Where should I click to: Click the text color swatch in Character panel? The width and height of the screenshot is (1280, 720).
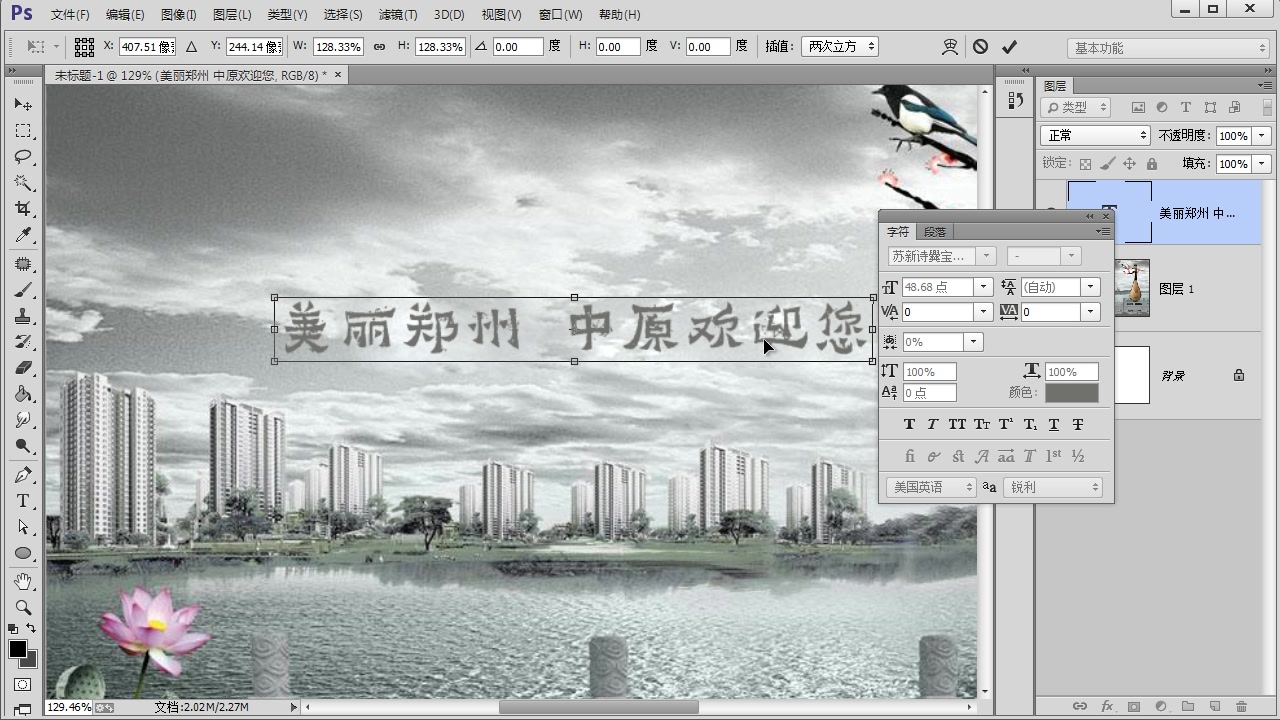[x=1071, y=392]
